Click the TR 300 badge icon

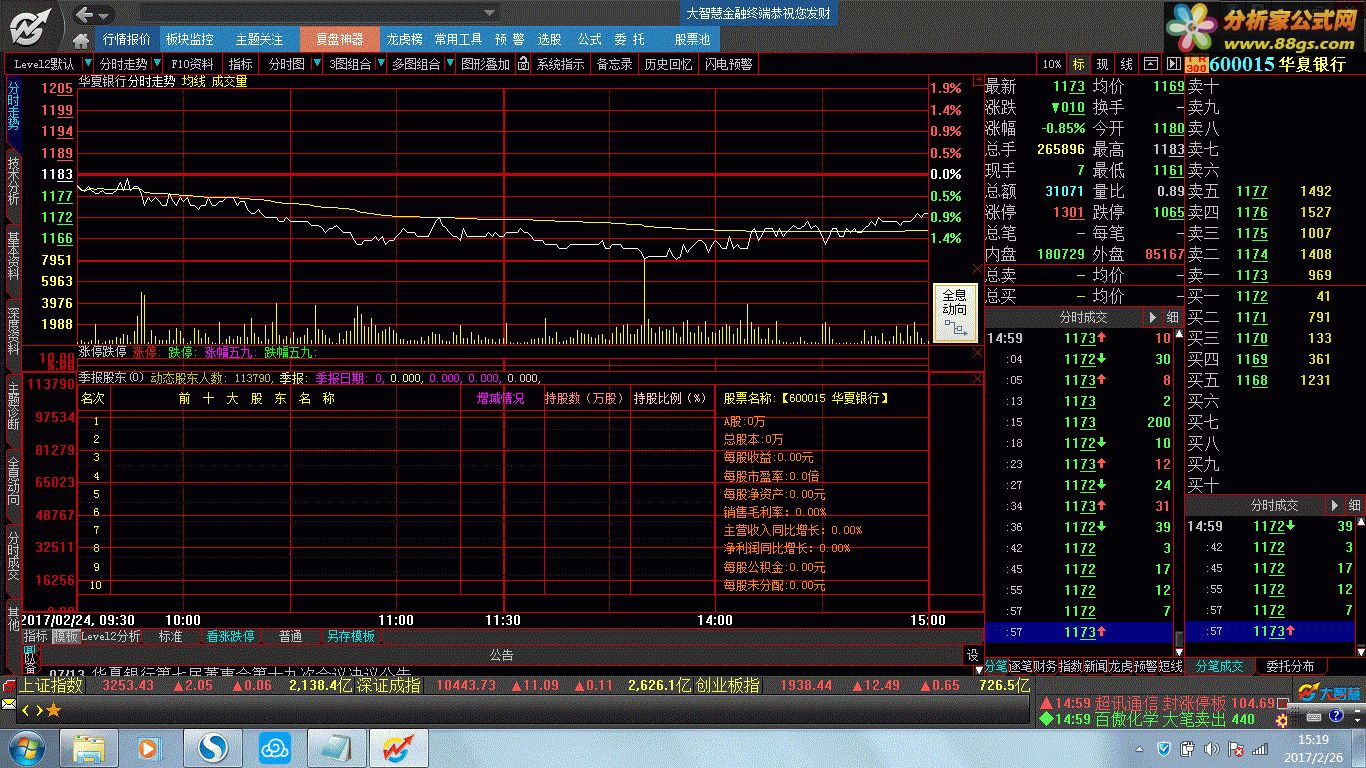tap(1196, 64)
